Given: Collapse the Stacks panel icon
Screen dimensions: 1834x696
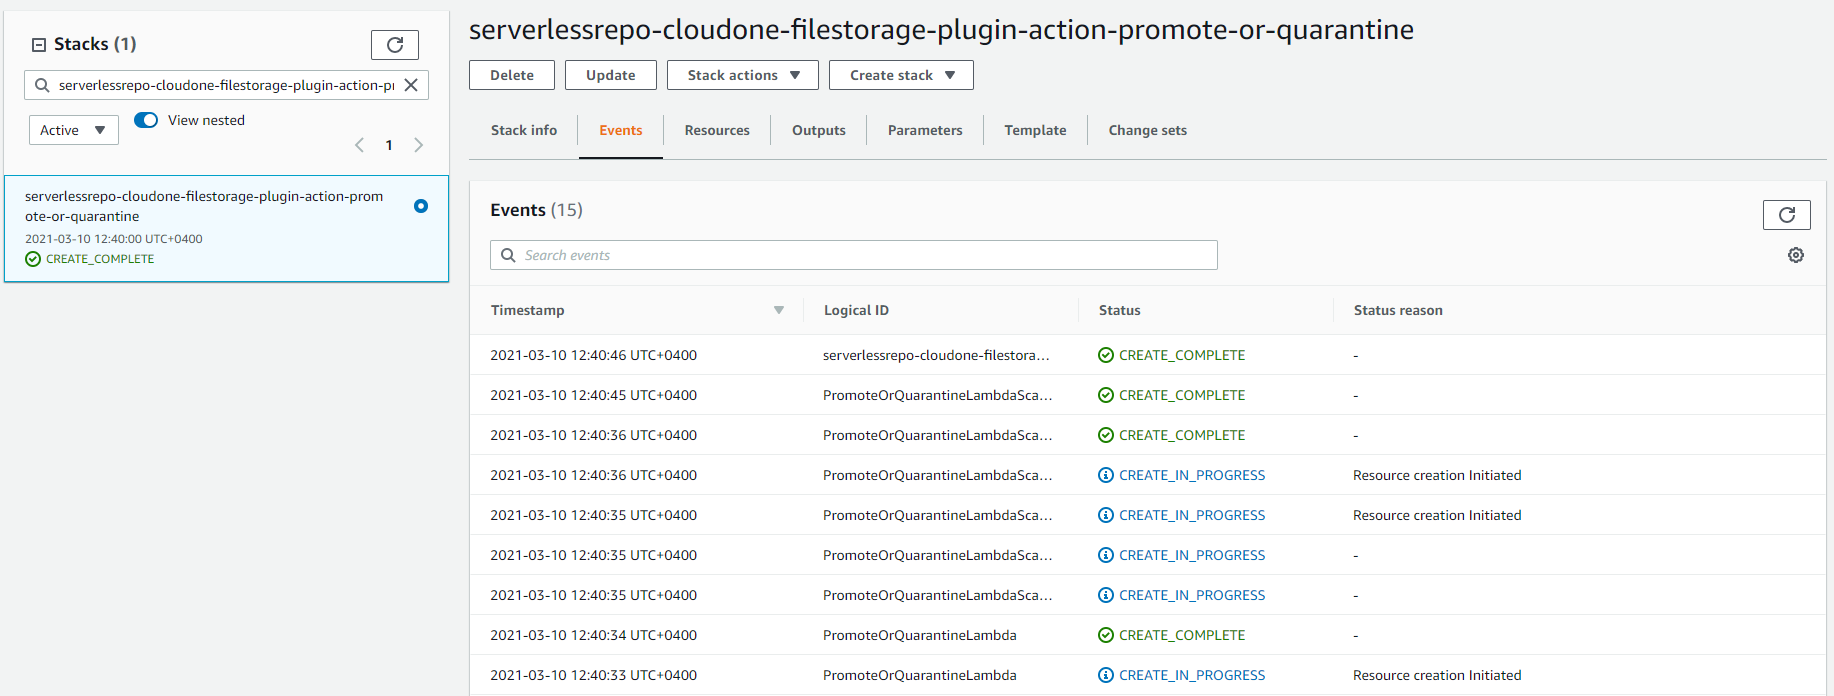Looking at the screenshot, I should coord(39,45).
